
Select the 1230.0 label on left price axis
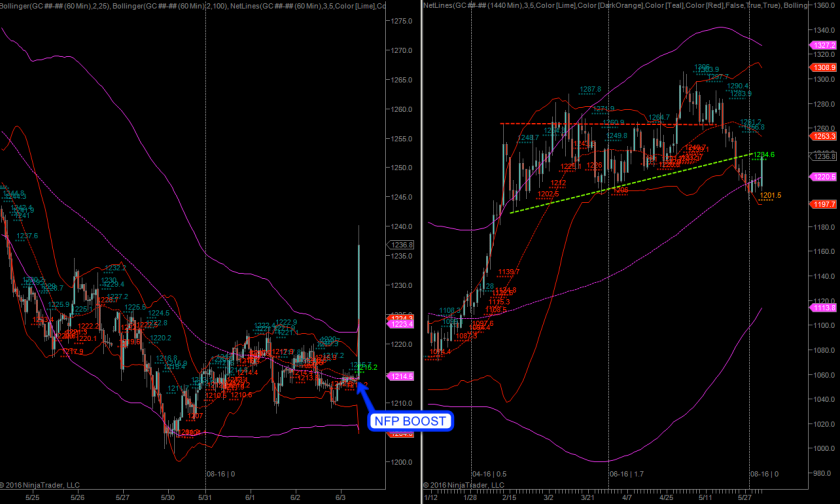click(x=402, y=285)
